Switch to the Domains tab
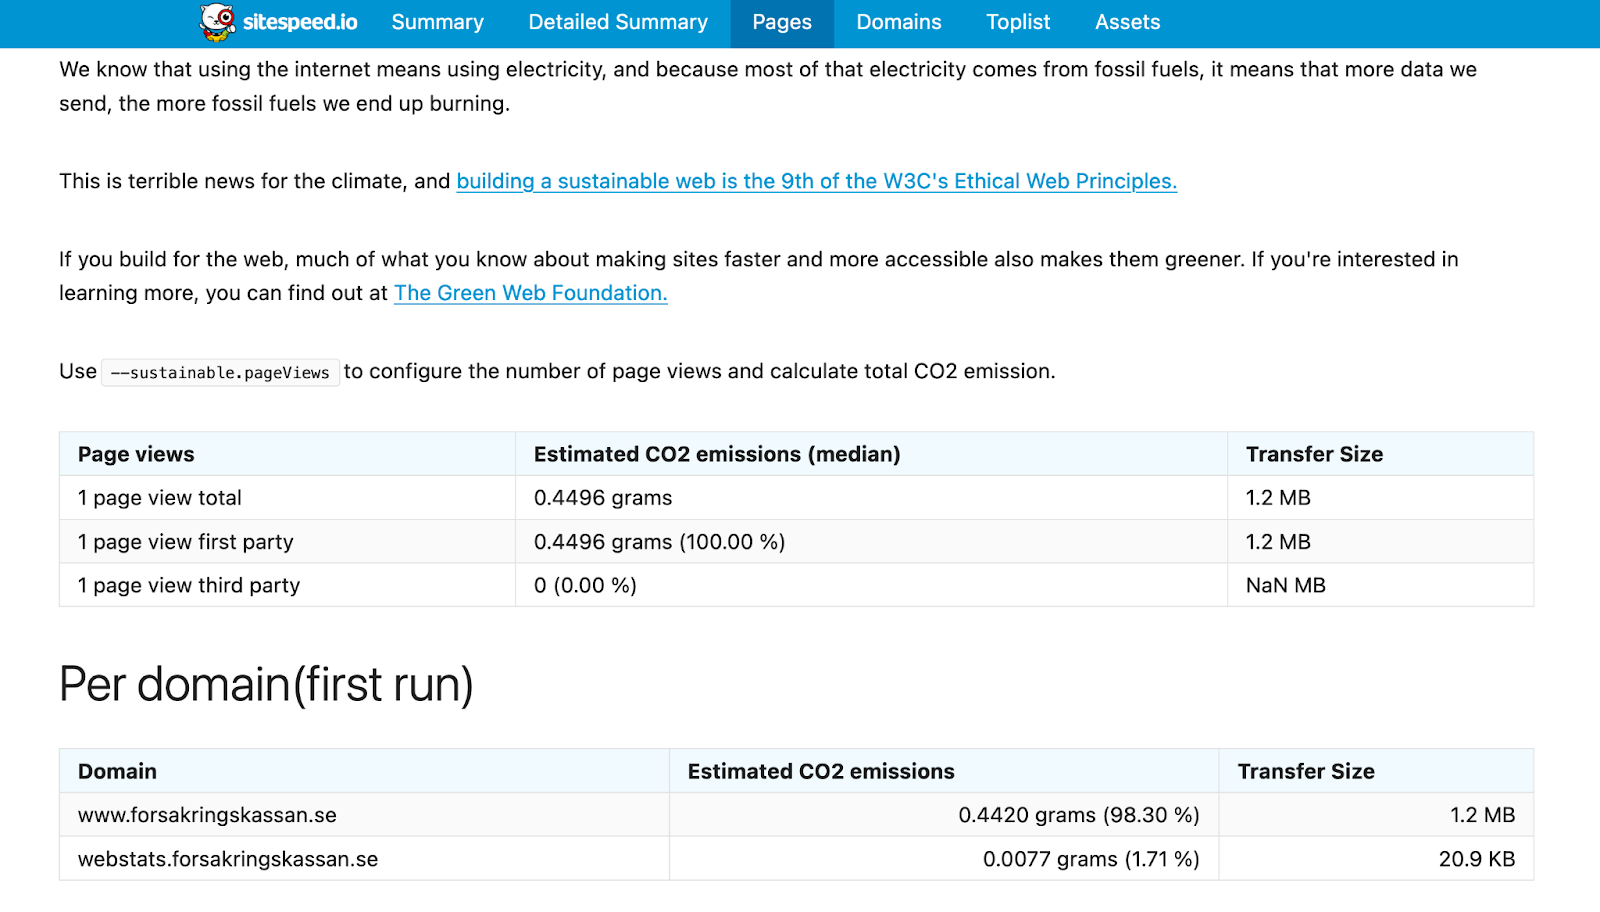This screenshot has width=1600, height=912. [898, 22]
